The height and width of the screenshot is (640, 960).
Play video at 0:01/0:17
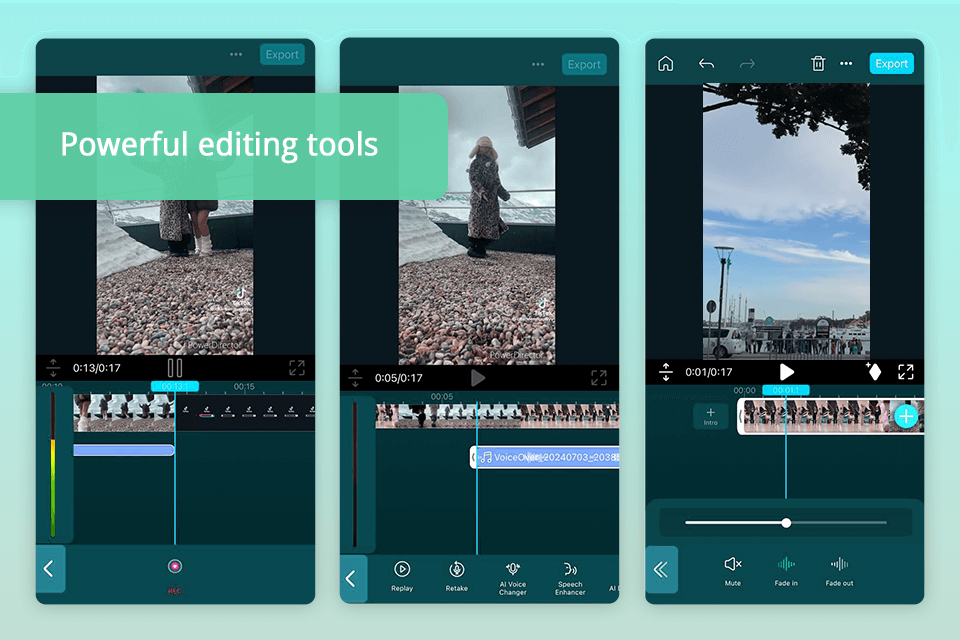(786, 372)
